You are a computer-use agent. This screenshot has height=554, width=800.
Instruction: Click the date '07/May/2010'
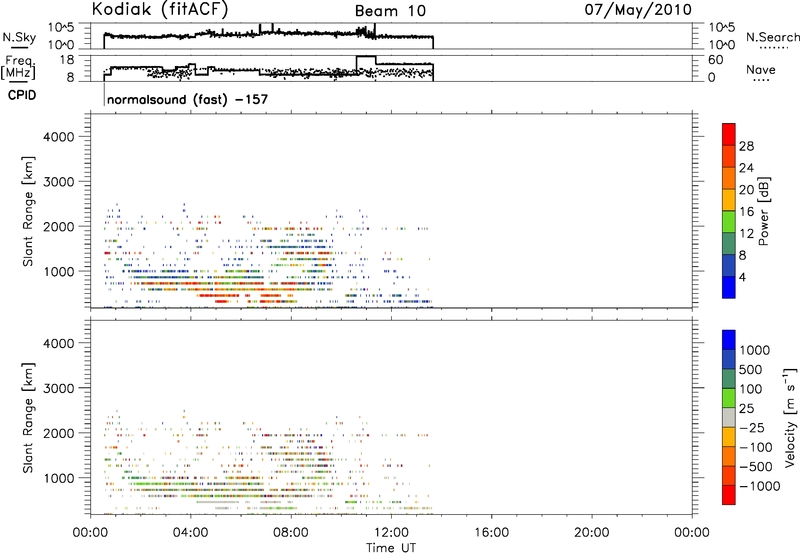pos(638,9)
